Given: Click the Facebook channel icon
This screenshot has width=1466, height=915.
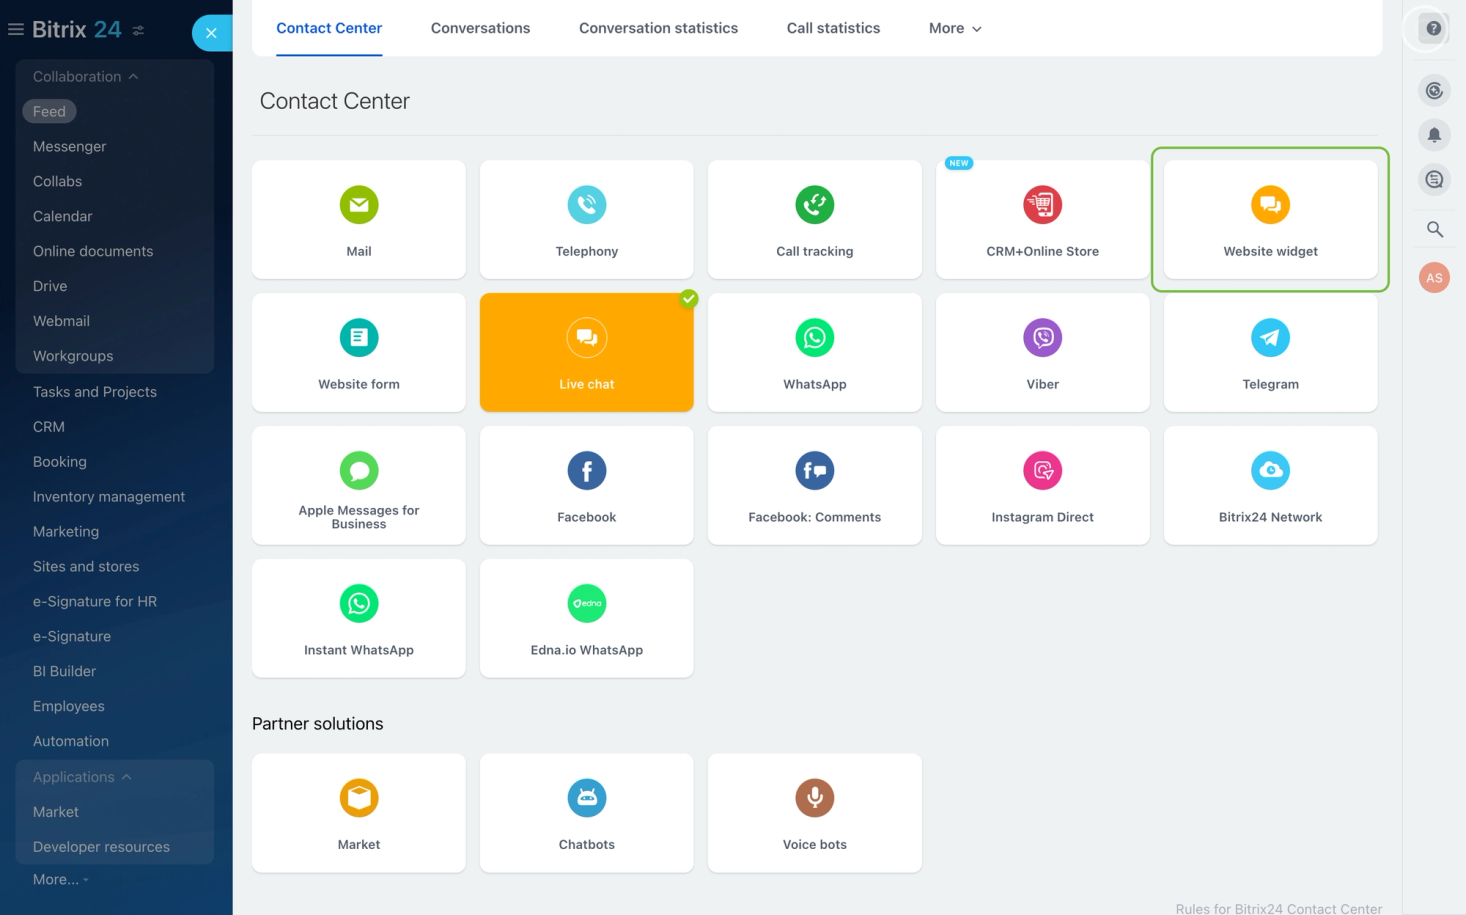Looking at the screenshot, I should (x=587, y=471).
